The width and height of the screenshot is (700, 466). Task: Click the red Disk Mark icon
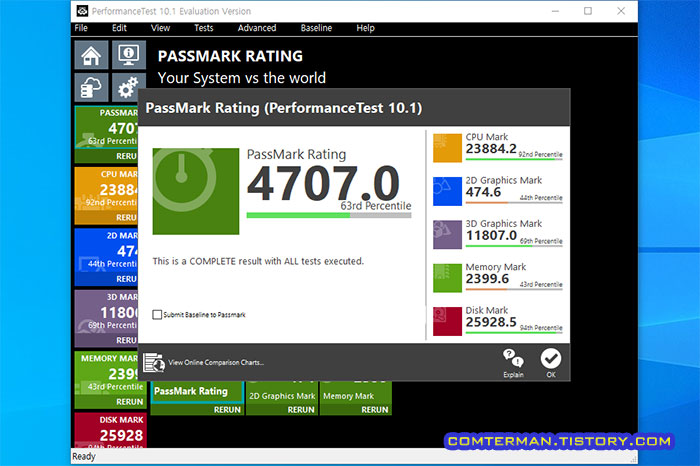coord(447,321)
